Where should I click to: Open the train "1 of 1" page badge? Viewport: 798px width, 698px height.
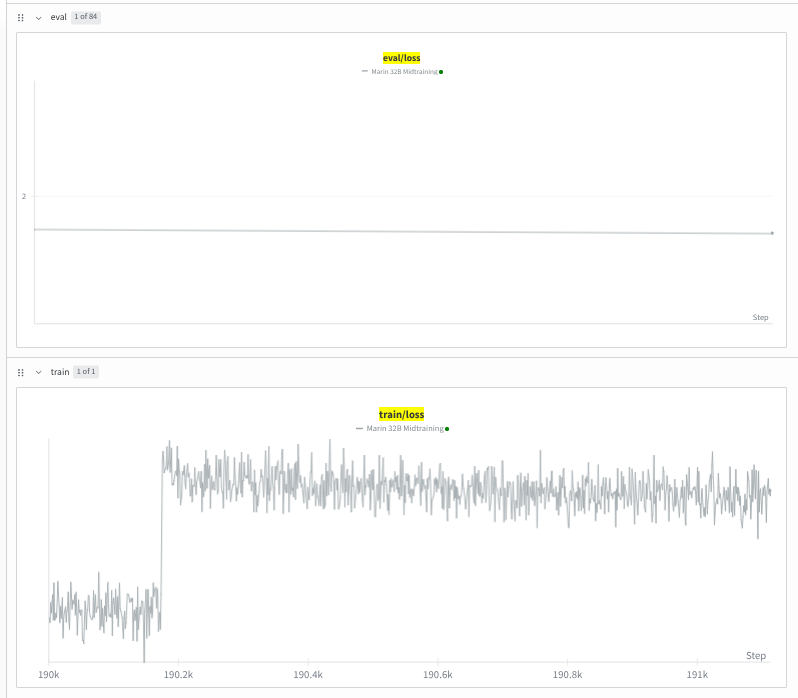coord(87,372)
